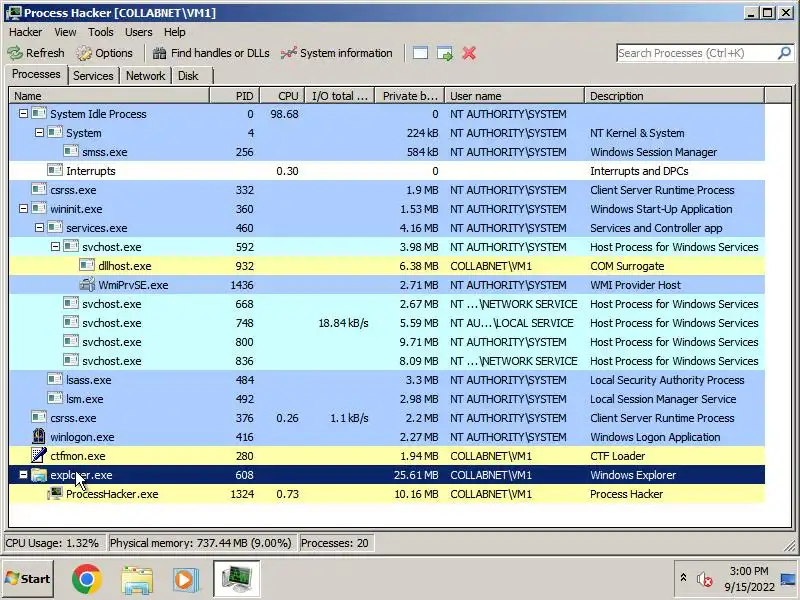Click the find window toolbar icon
800x600 pixels.
[420, 53]
